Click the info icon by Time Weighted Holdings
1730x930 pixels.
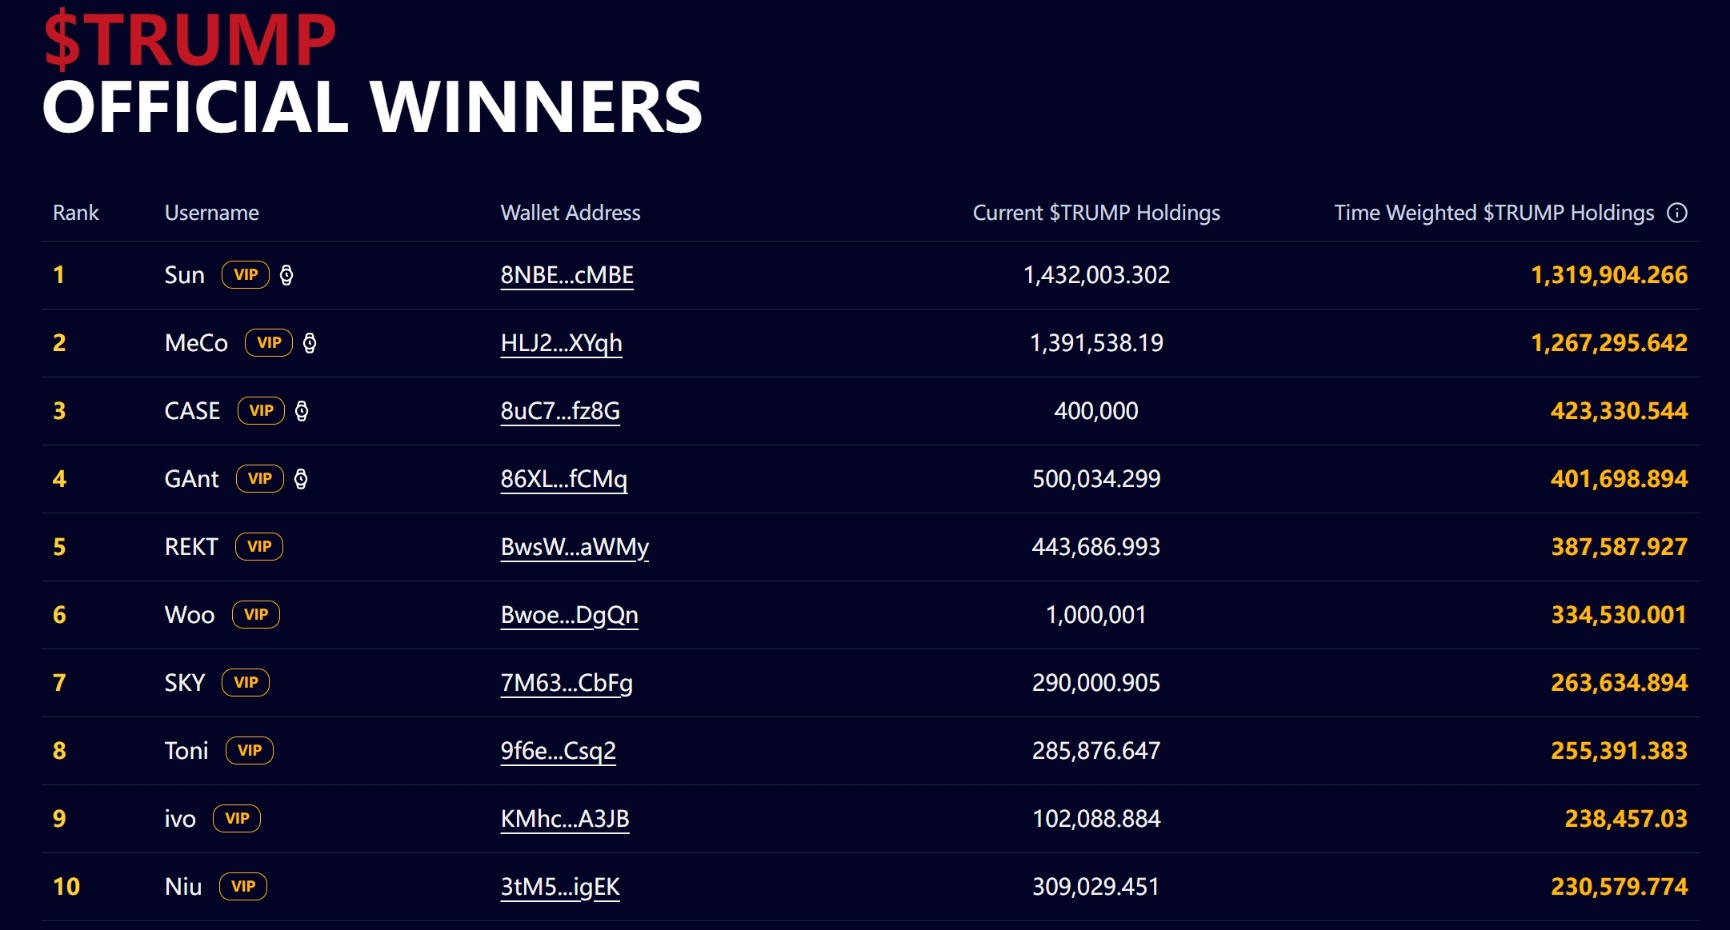coord(1677,213)
